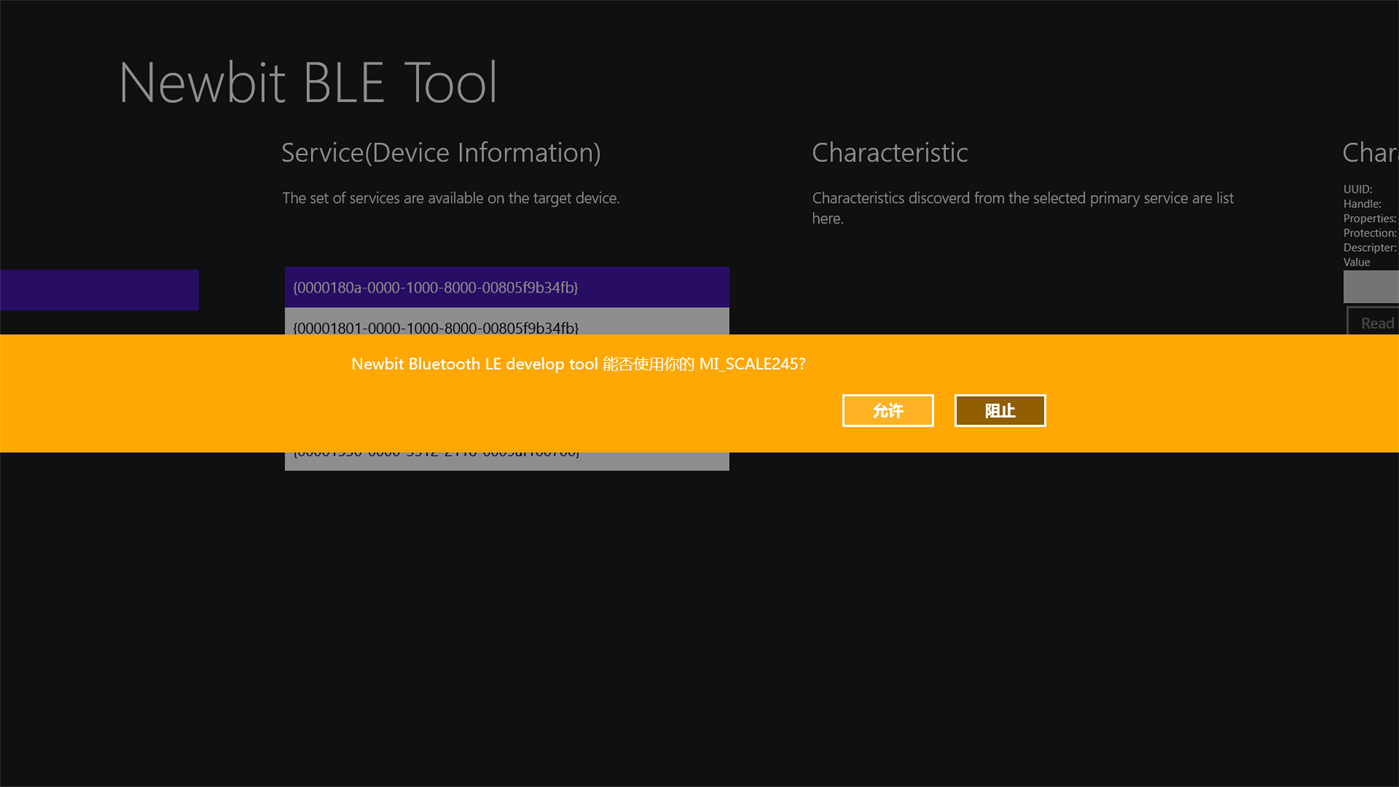
Task: Click the Descripter: label
Action: click(1369, 246)
